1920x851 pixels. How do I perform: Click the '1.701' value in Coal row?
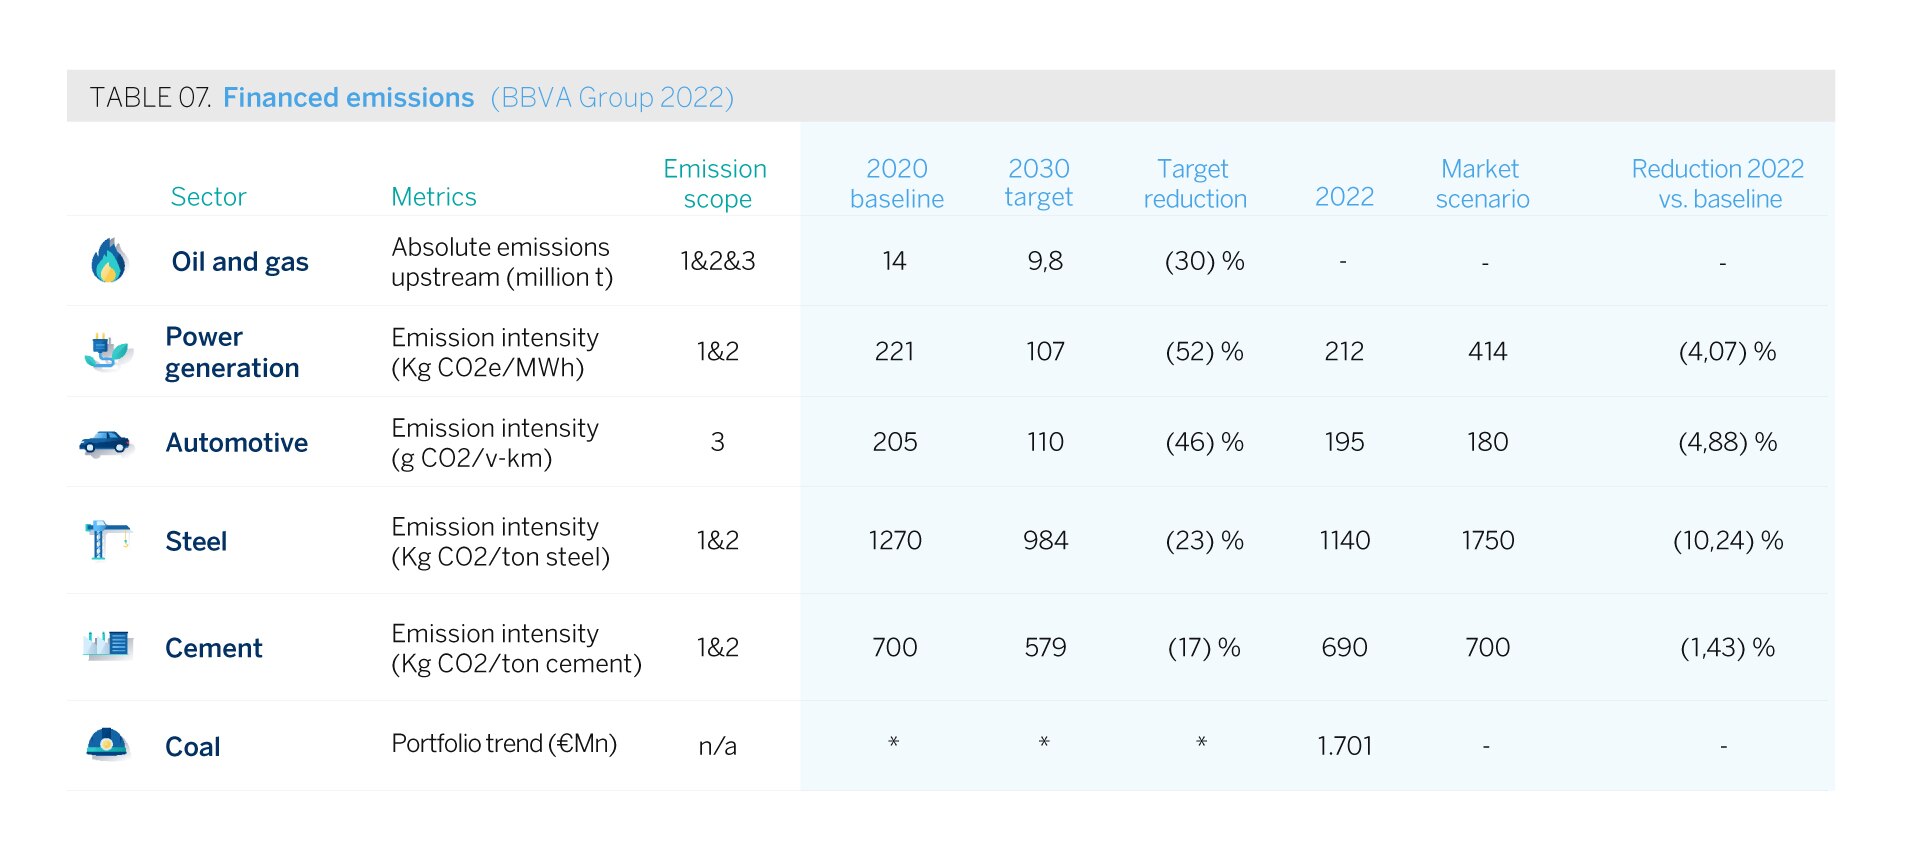(x=1344, y=746)
